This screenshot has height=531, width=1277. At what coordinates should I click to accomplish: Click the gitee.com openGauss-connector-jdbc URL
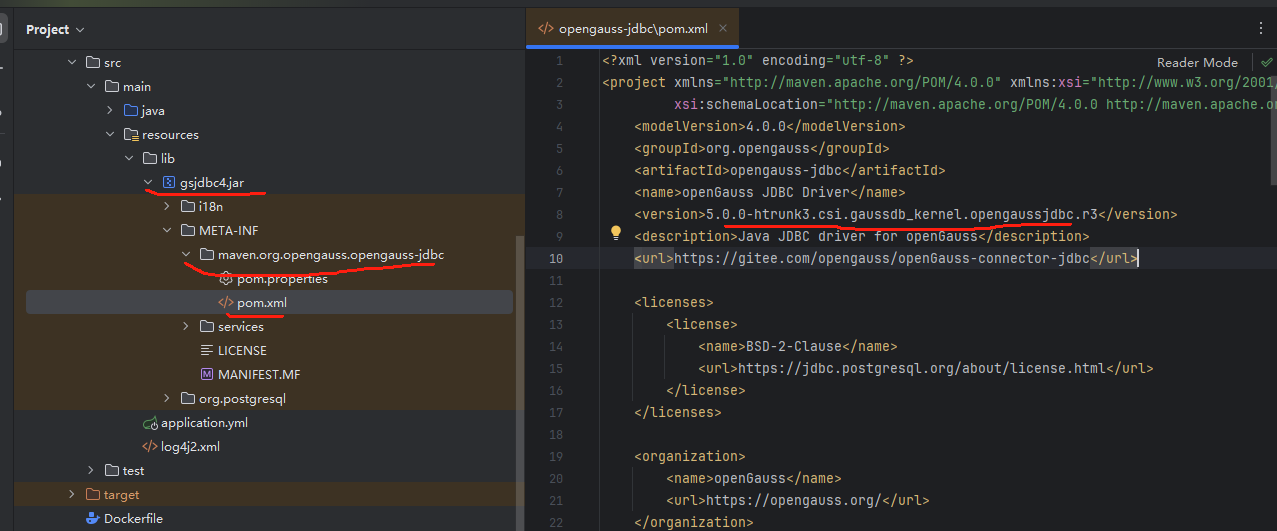coord(881,258)
